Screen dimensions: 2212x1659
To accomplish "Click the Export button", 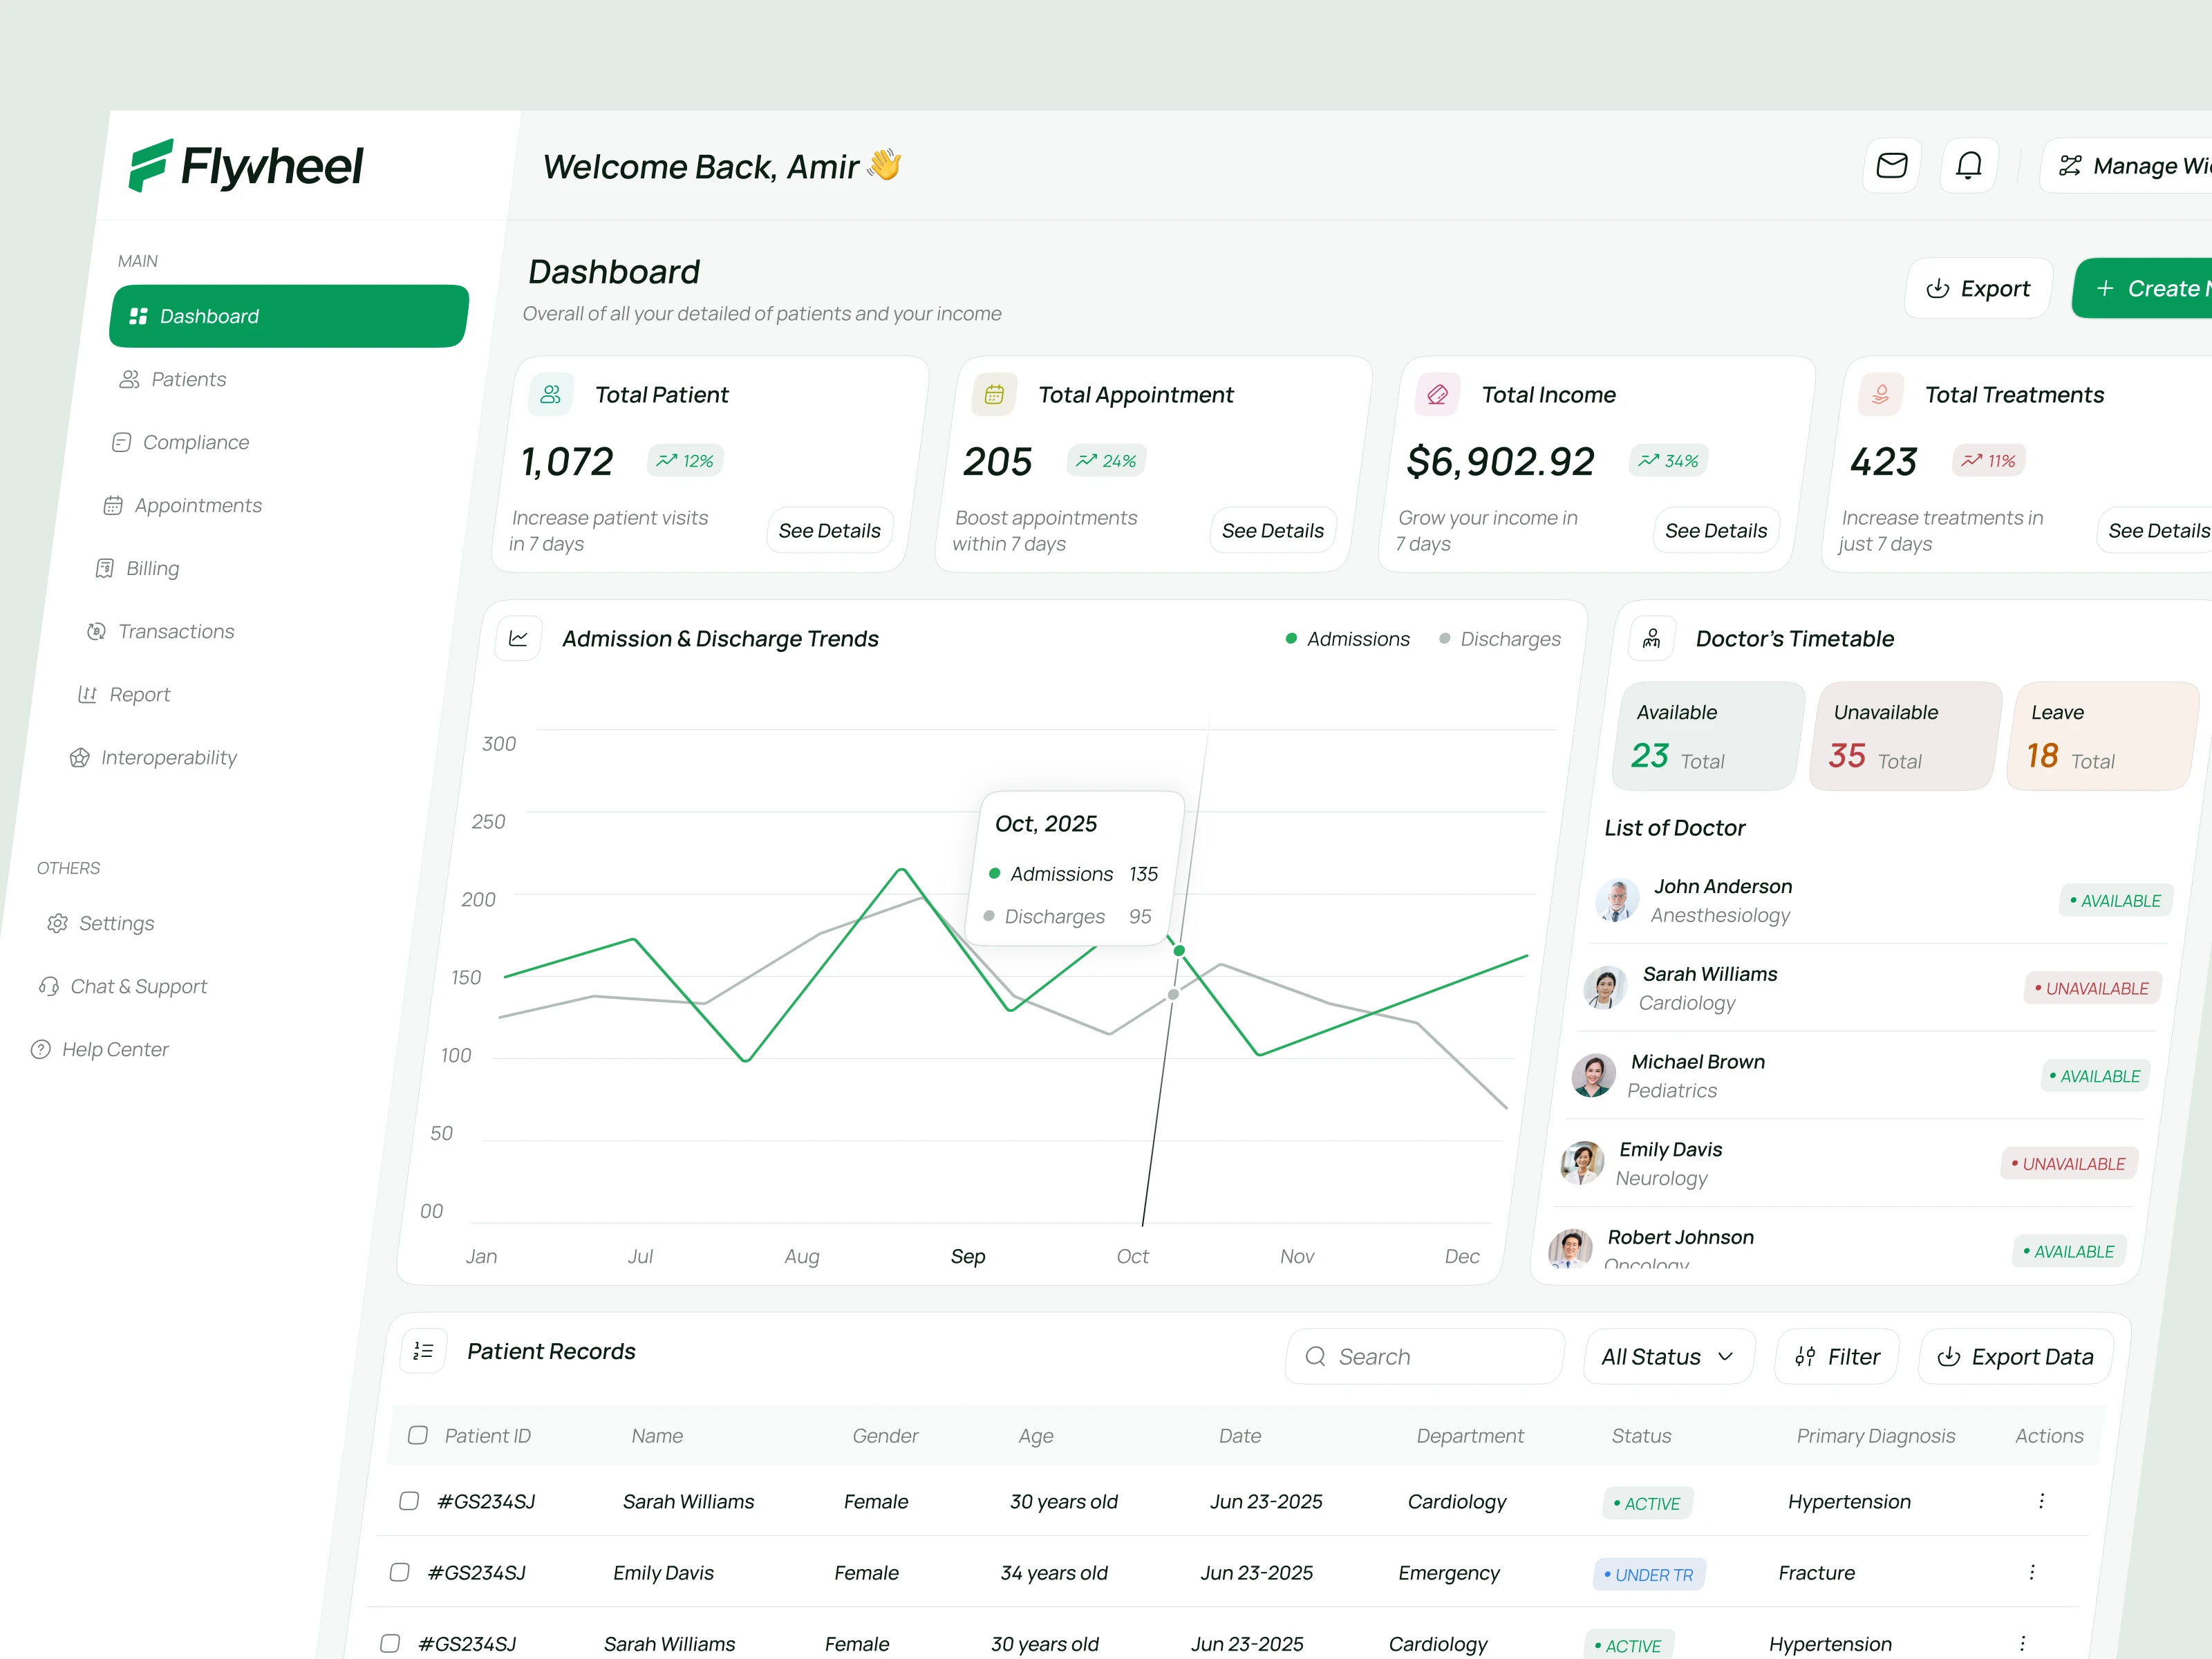I will [1978, 289].
